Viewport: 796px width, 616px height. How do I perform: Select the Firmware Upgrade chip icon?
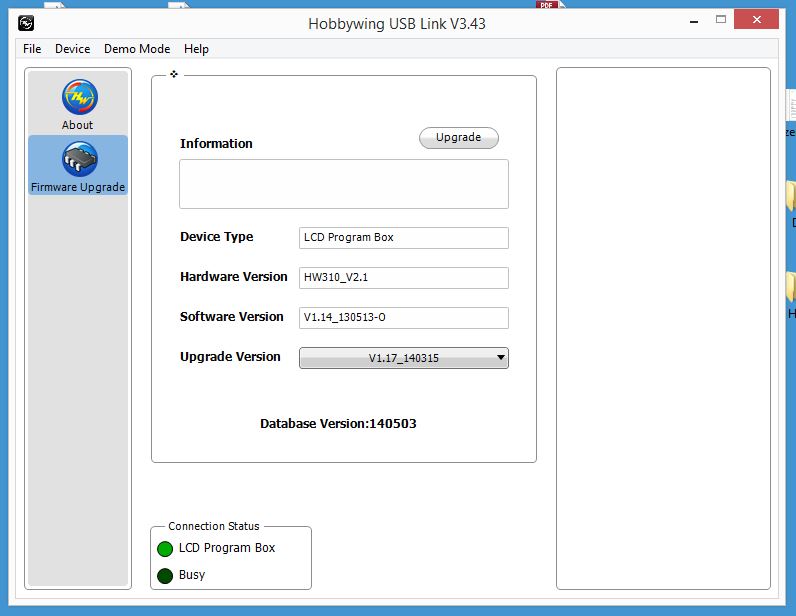[80, 159]
